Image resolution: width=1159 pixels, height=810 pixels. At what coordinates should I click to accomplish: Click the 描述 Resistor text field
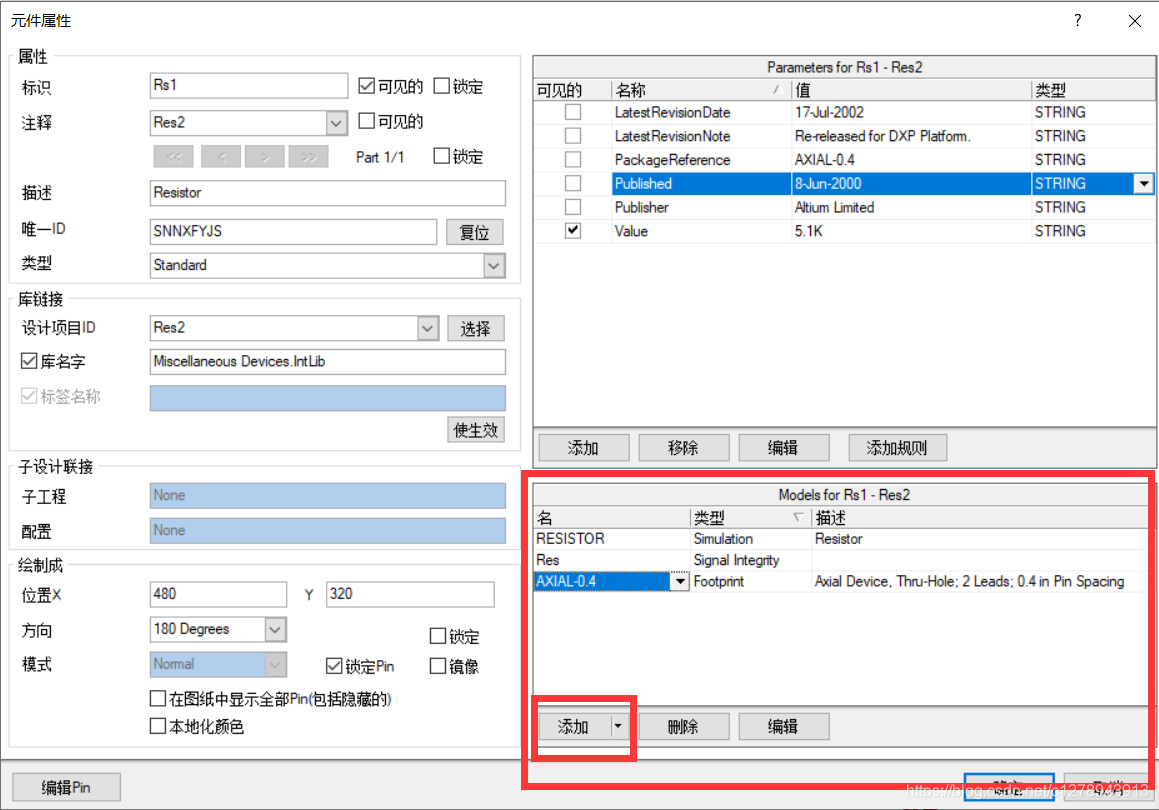point(328,193)
